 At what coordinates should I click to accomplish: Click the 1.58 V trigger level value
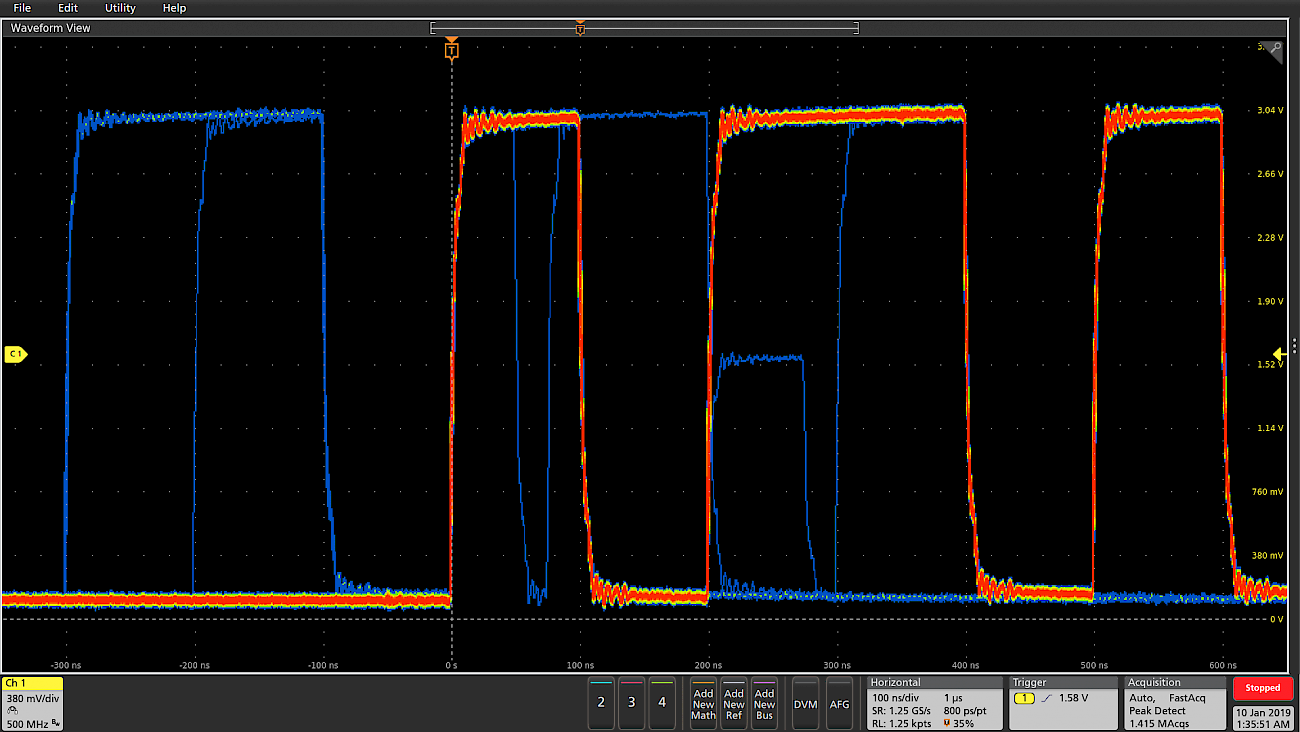click(1072, 697)
